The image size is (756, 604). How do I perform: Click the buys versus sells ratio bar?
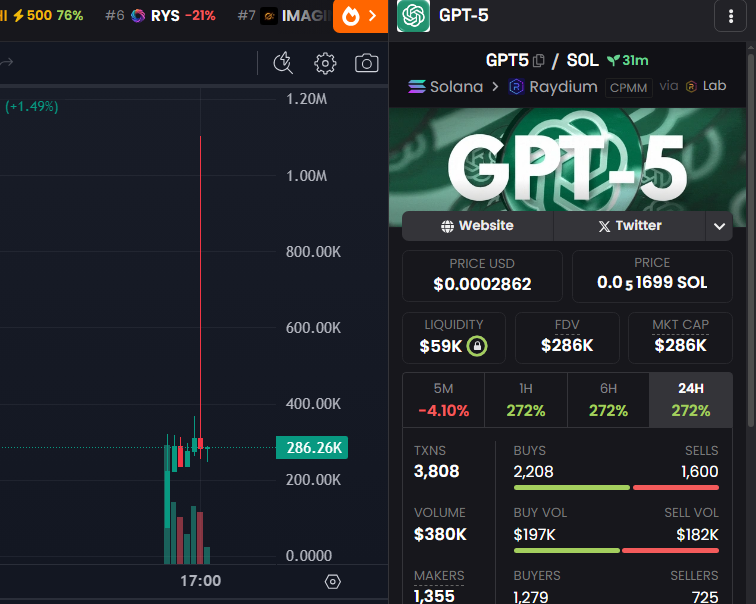[x=616, y=488]
